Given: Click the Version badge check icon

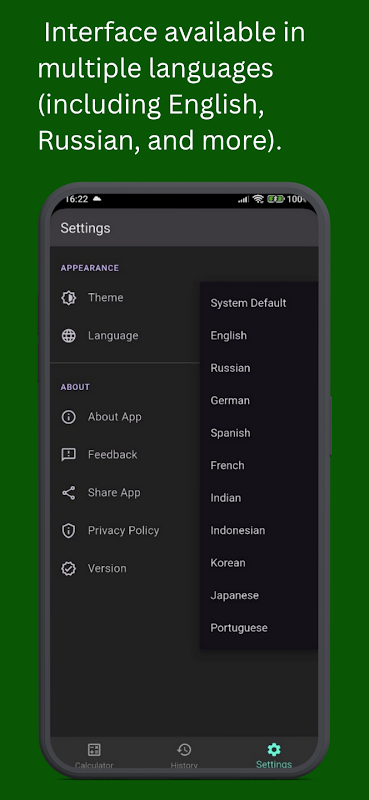Looking at the screenshot, I should point(68,568).
